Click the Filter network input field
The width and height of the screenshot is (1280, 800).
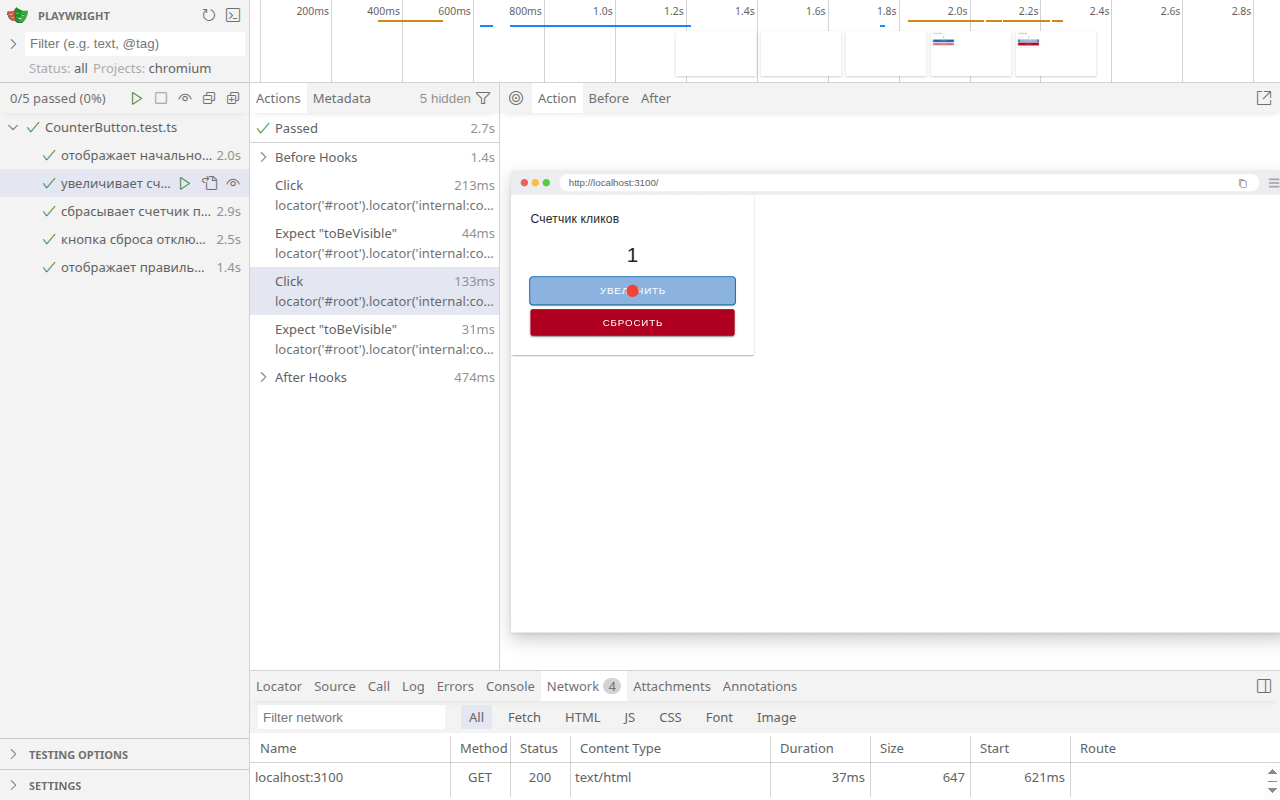tap(351, 717)
